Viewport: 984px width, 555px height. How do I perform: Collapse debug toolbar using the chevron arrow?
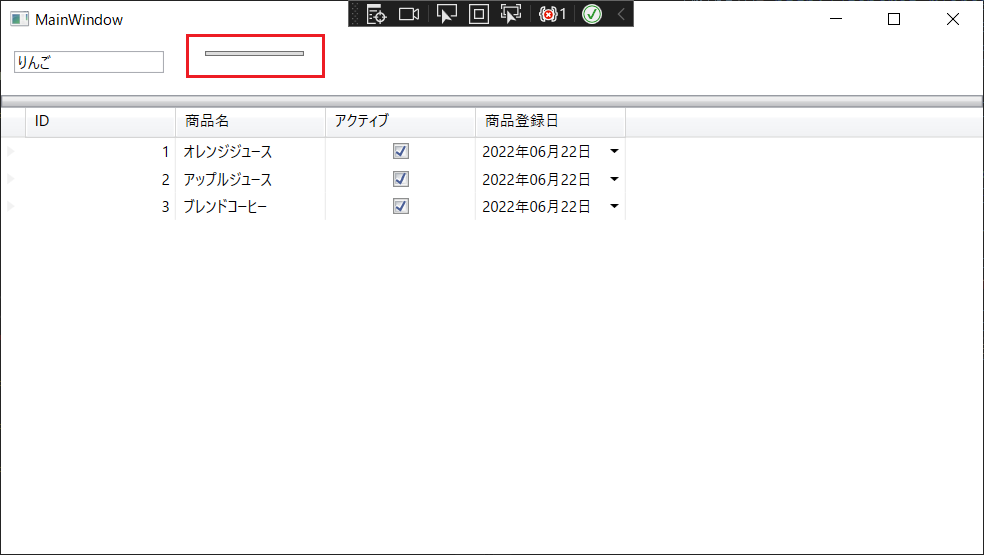[621, 14]
